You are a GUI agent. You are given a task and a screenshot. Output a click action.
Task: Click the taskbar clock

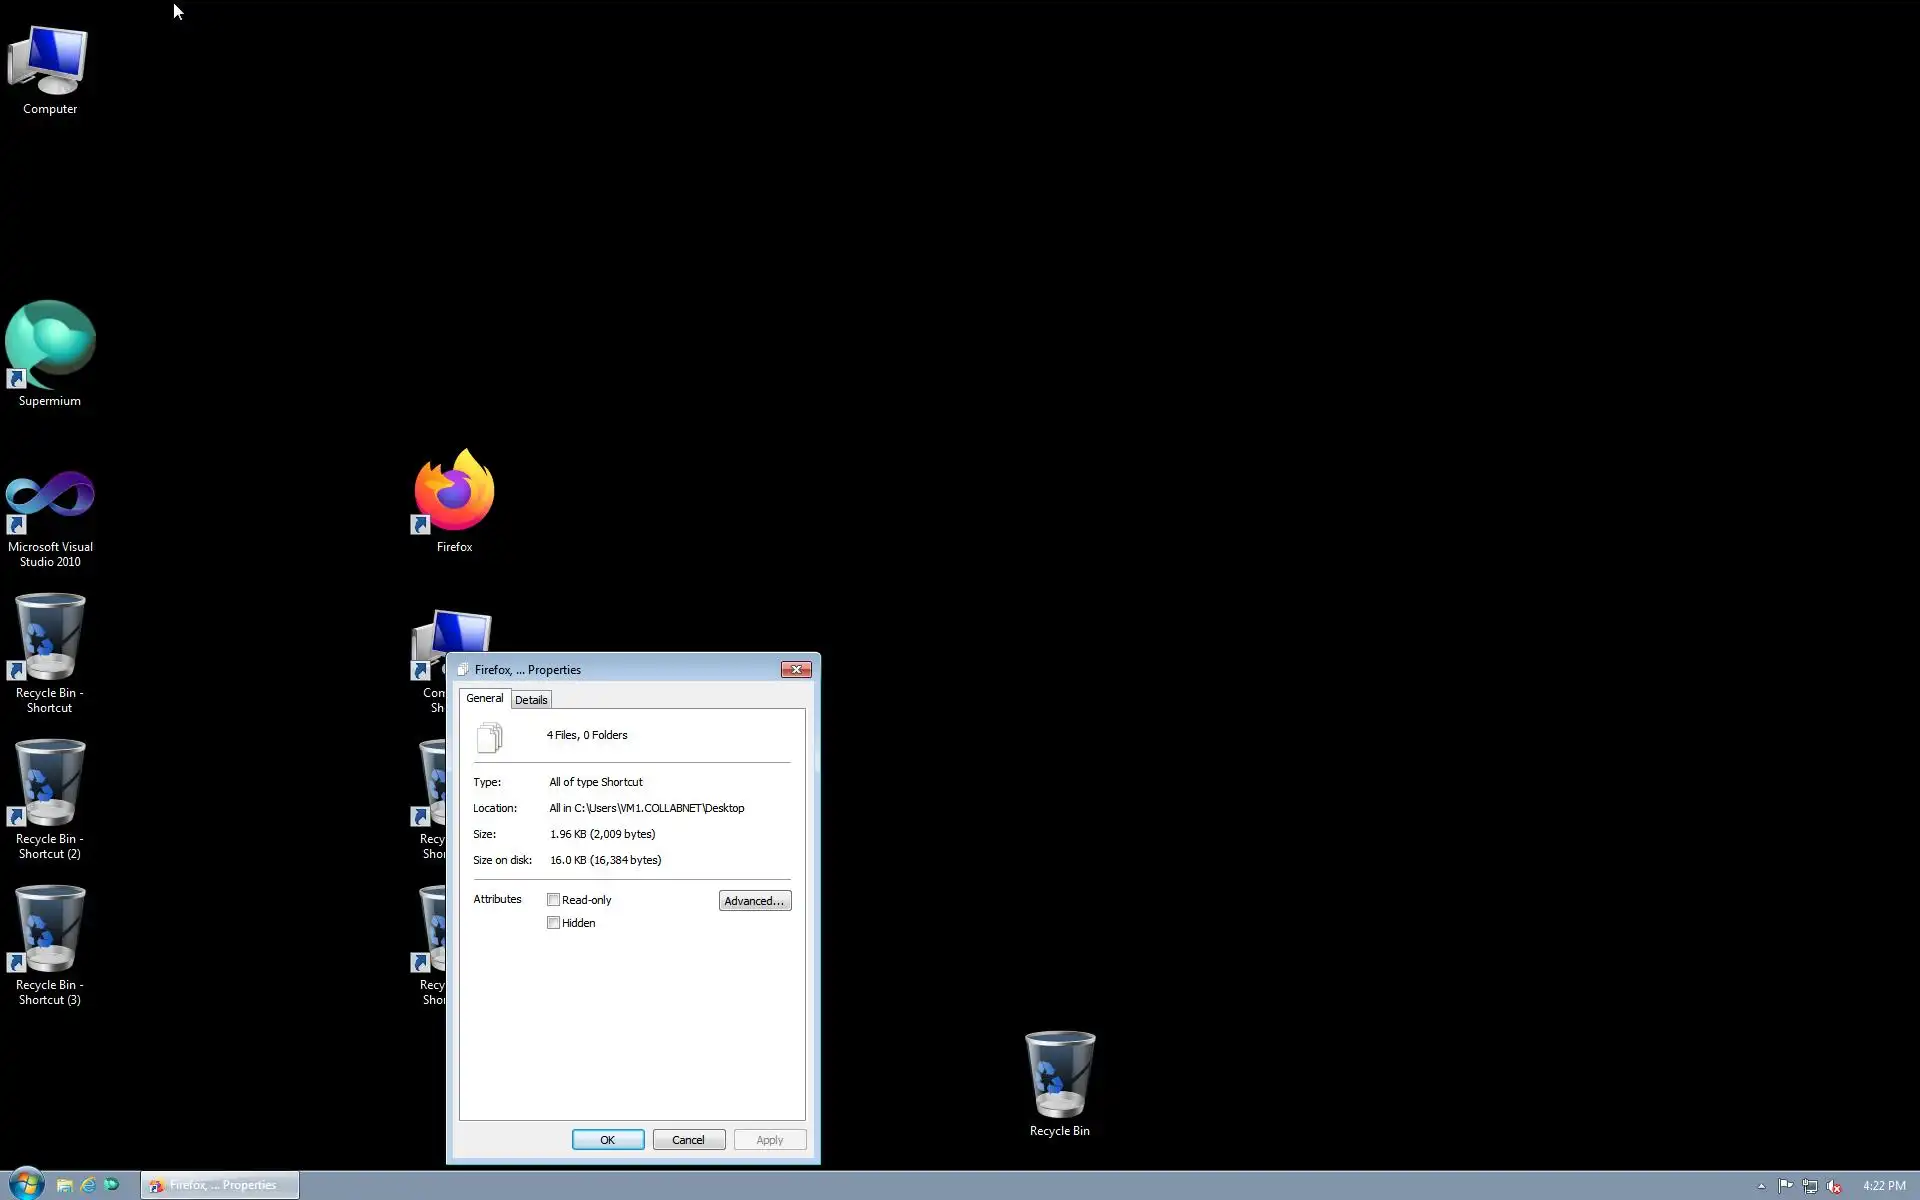1883,1186
